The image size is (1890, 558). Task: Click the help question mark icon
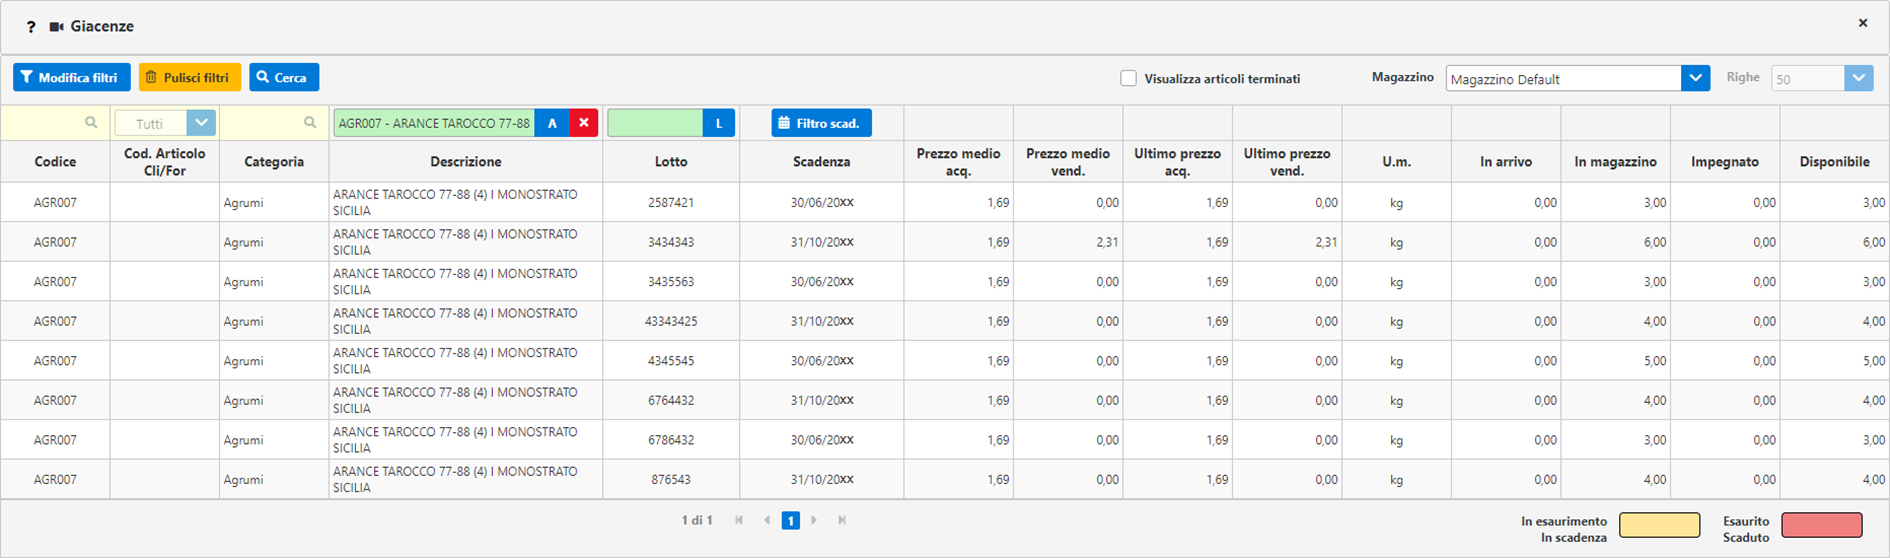point(31,27)
